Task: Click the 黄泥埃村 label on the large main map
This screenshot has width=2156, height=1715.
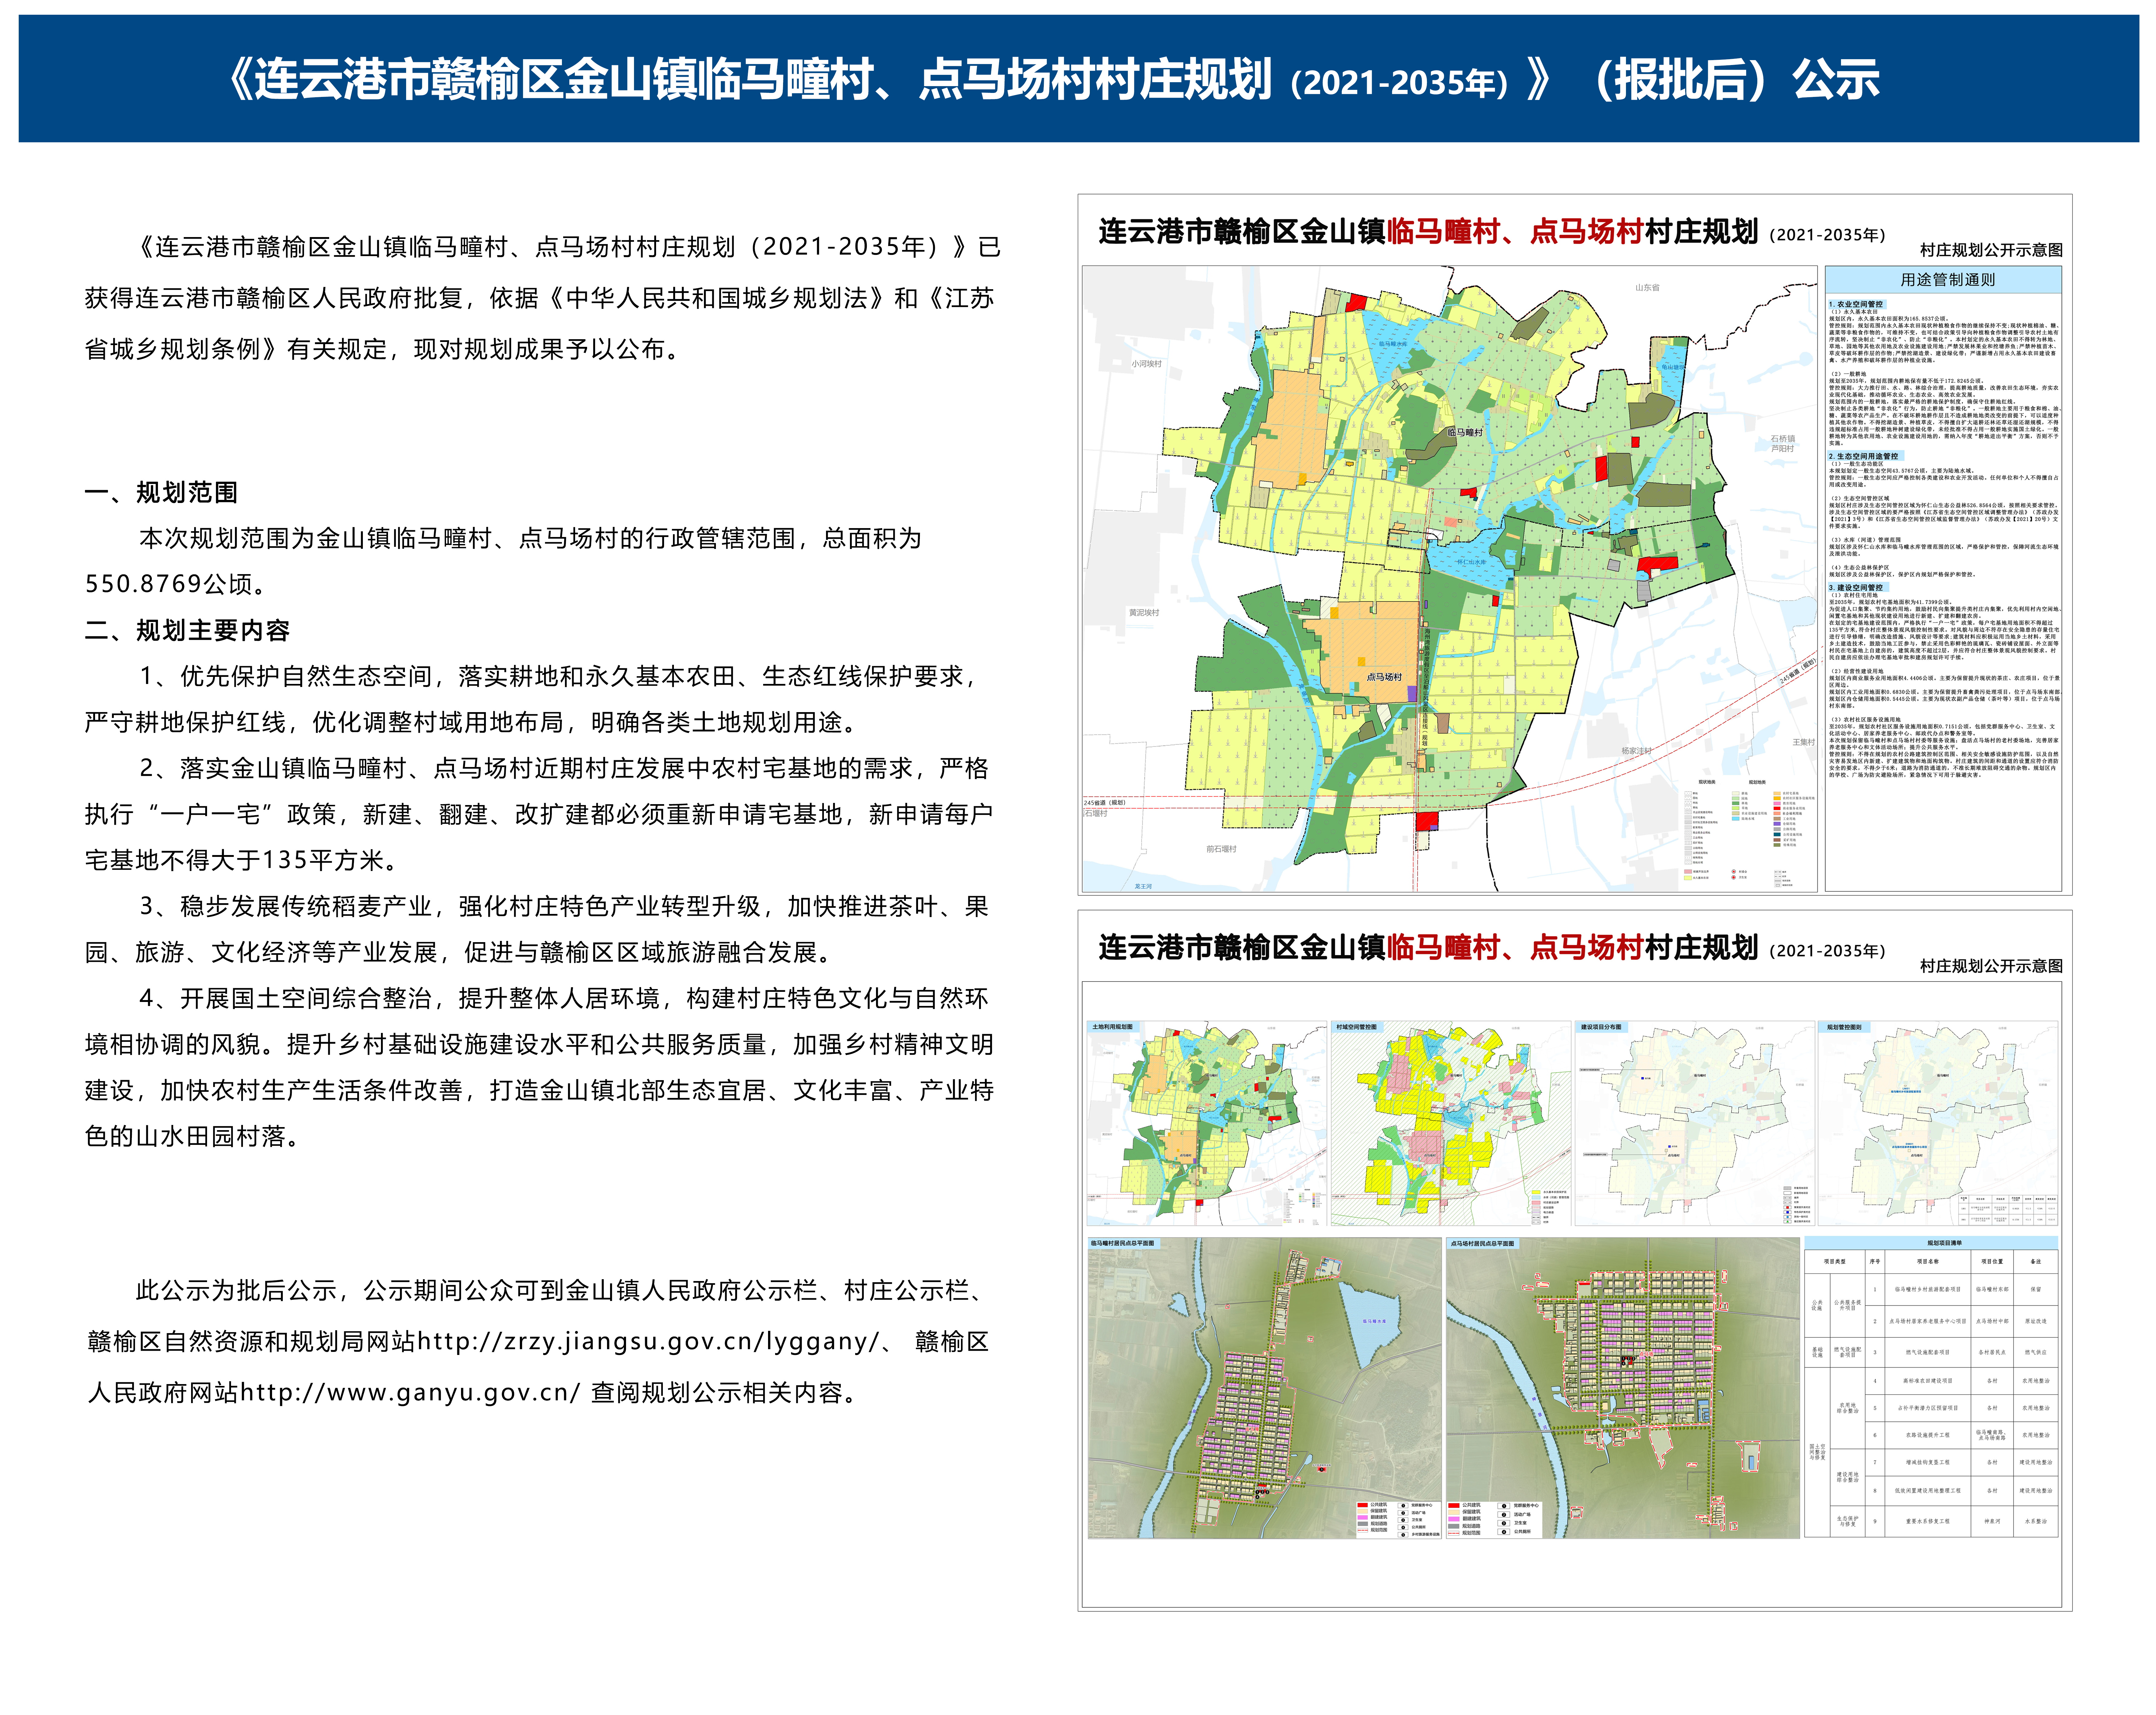Action: 1144,612
